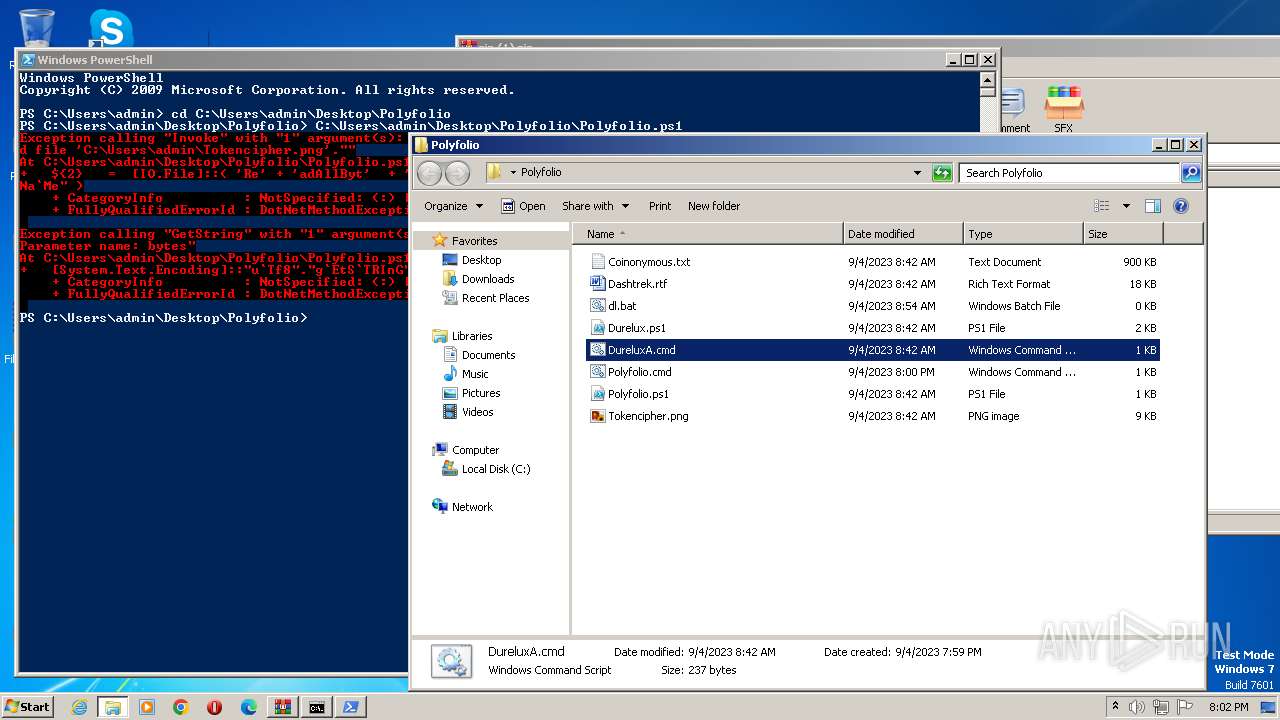Open the Organize menu
1280x720 pixels.
453,206
